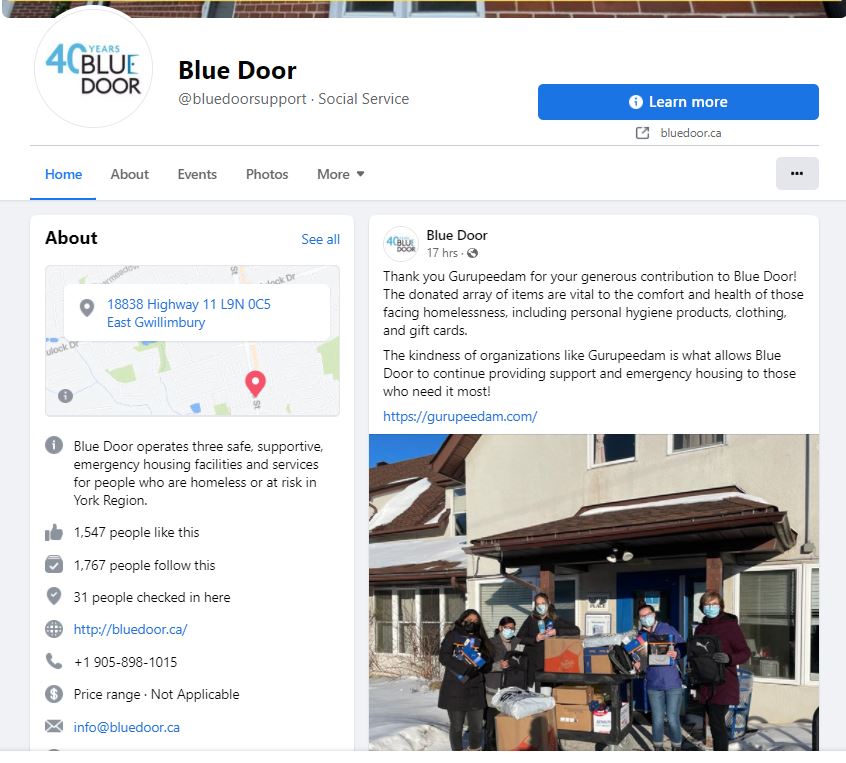Click the post's public globe icon
Image resolution: width=846 pixels, height=763 pixels.
(x=473, y=253)
